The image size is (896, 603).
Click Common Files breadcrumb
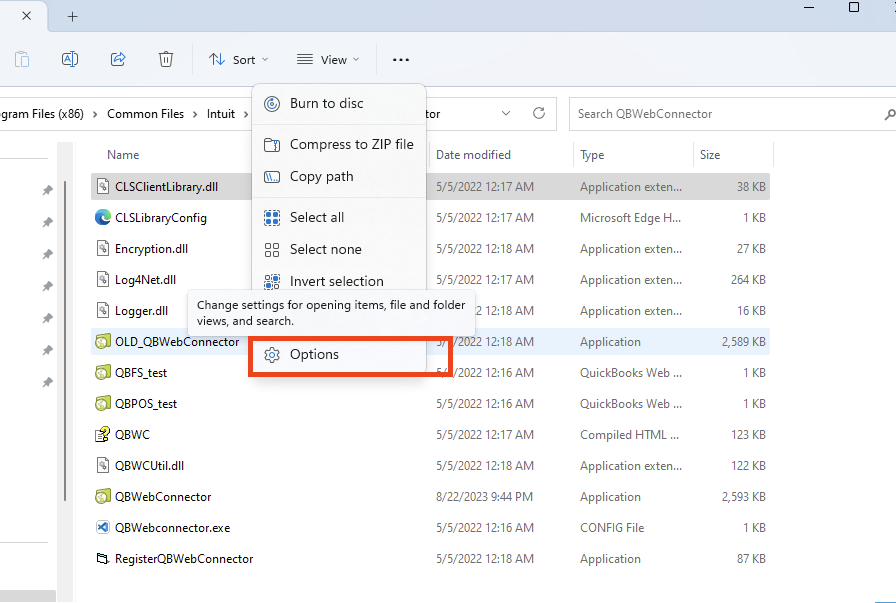coord(145,114)
